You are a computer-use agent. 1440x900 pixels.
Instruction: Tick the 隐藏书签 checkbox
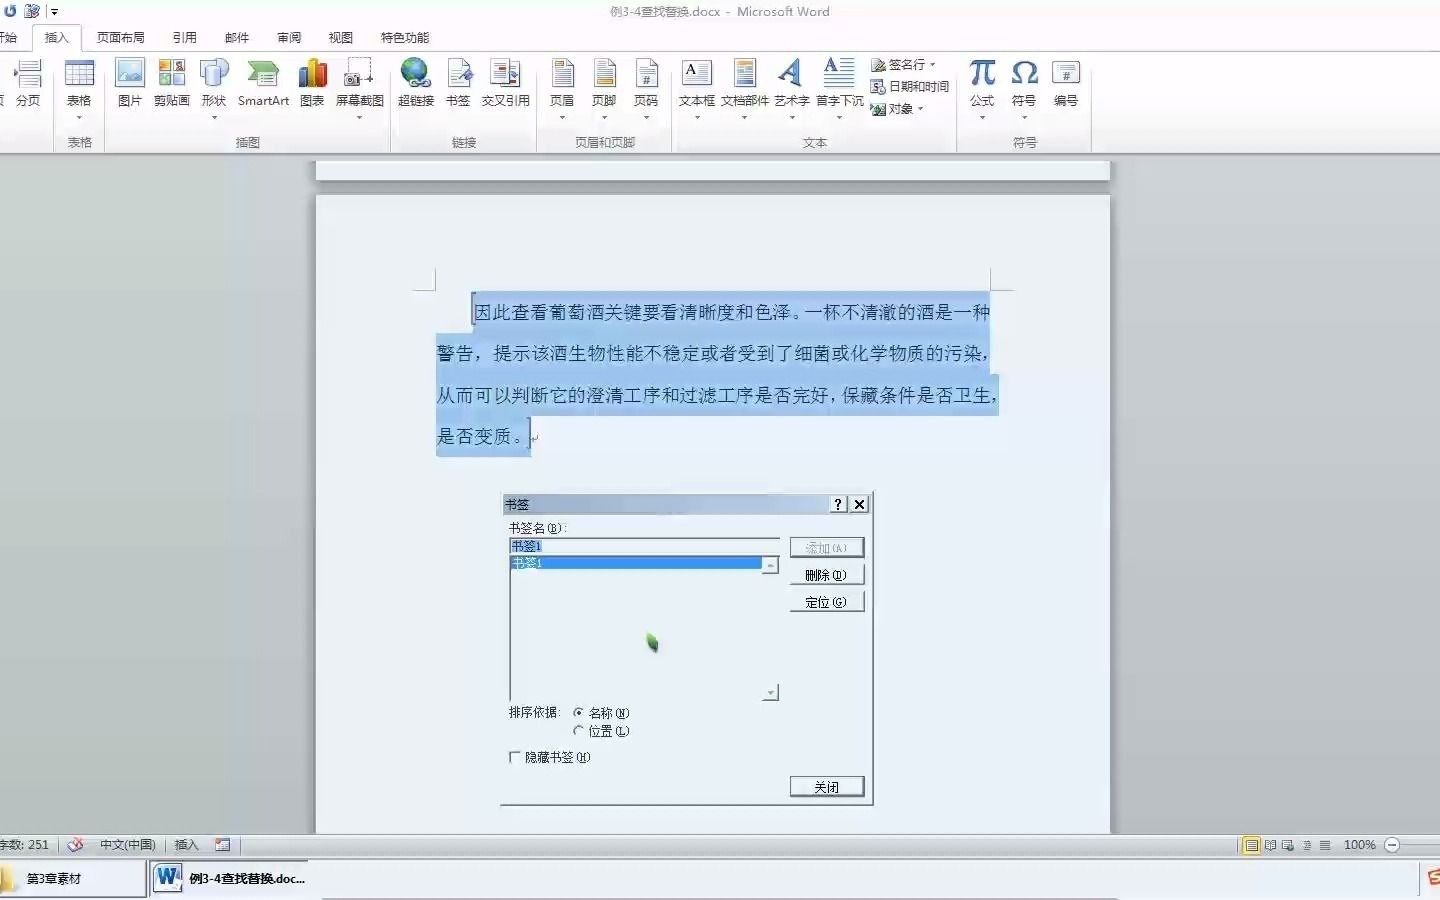[515, 757]
